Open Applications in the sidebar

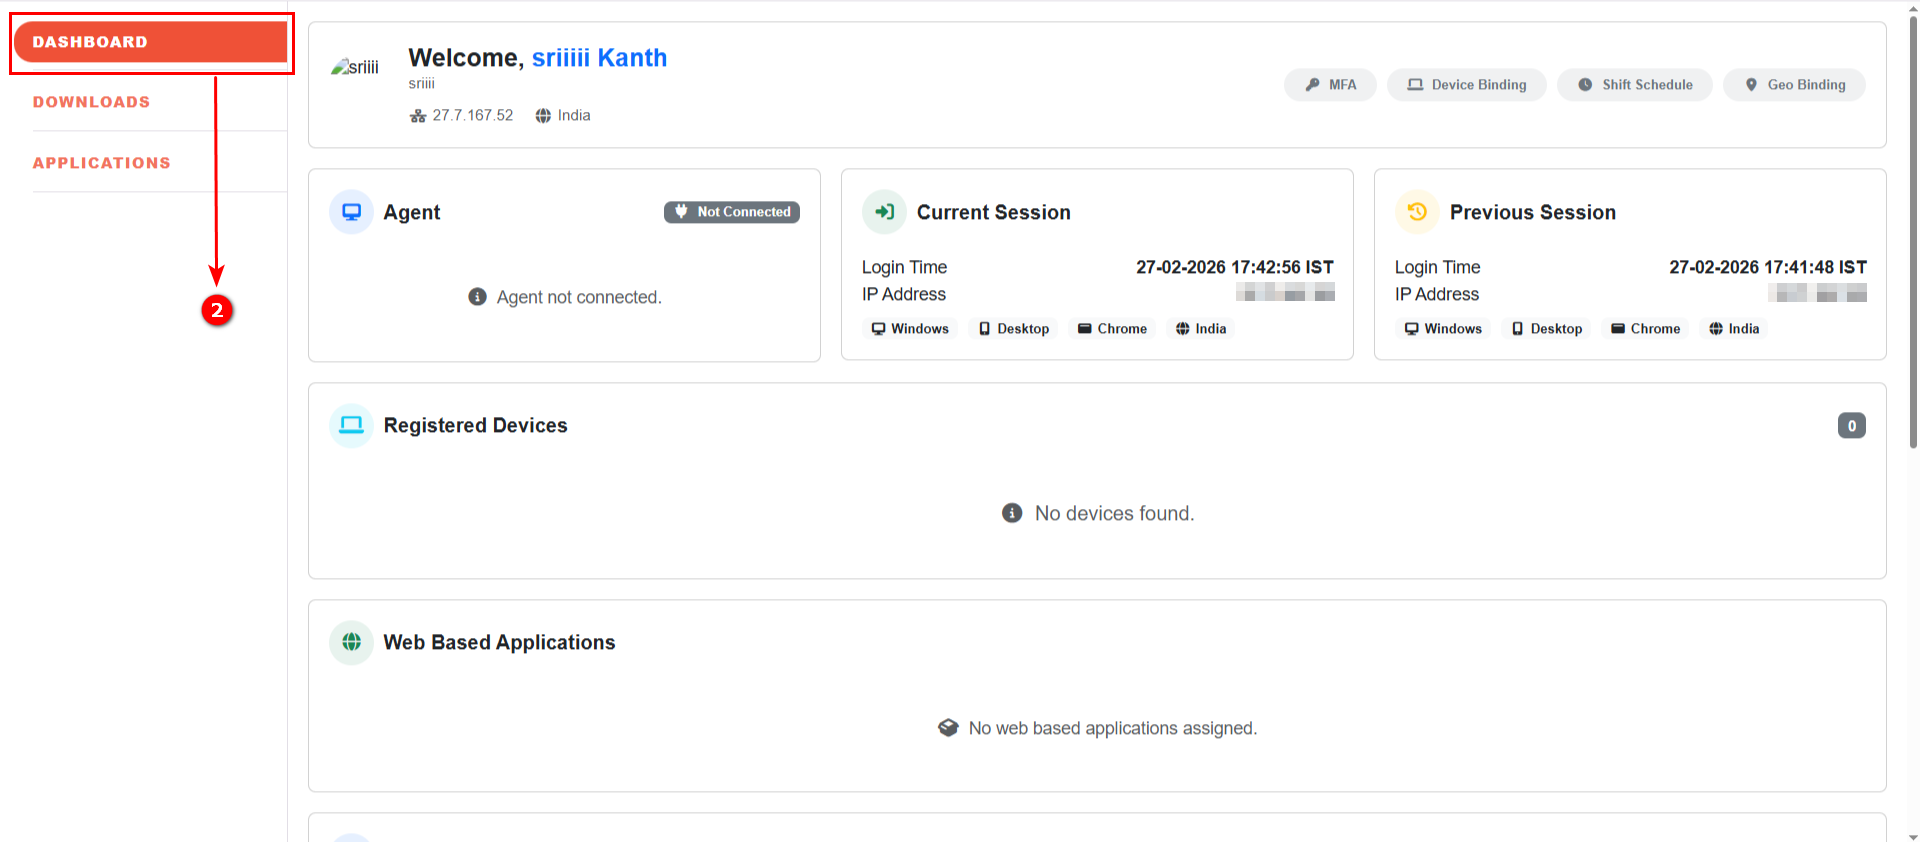[101, 163]
